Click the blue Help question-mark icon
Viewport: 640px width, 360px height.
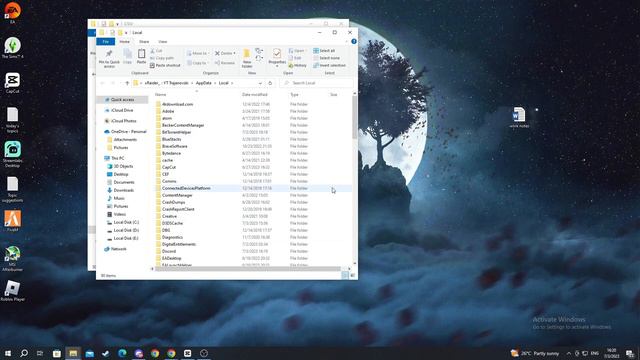pos(354,41)
